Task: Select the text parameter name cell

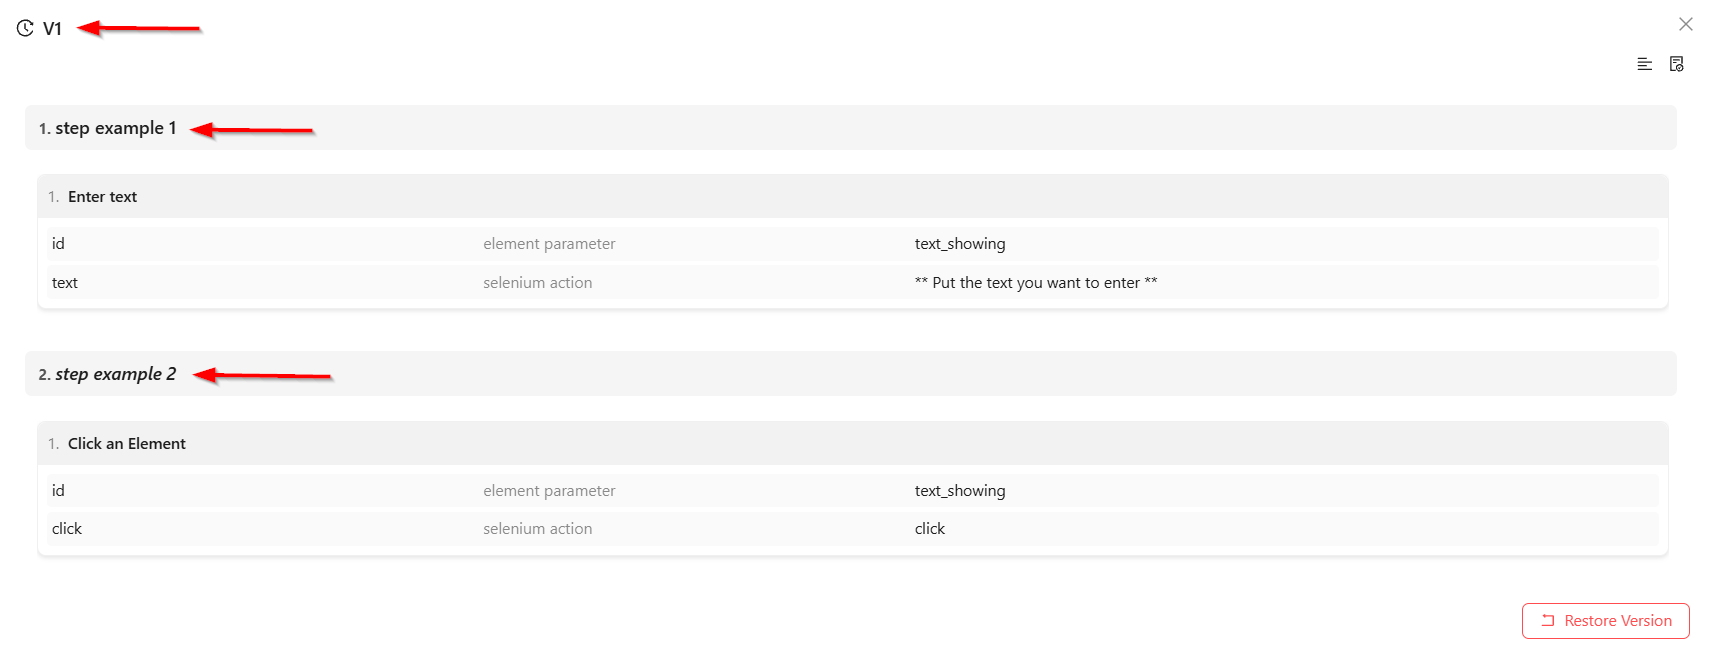Action: [65, 283]
